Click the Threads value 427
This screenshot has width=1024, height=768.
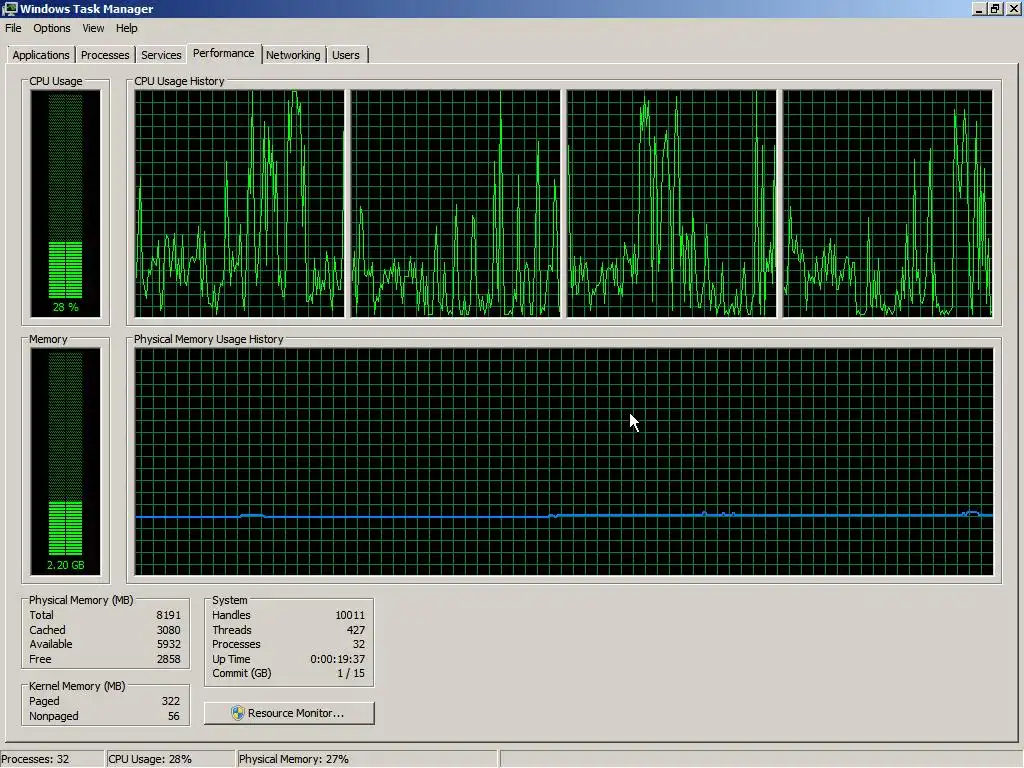tap(356, 630)
